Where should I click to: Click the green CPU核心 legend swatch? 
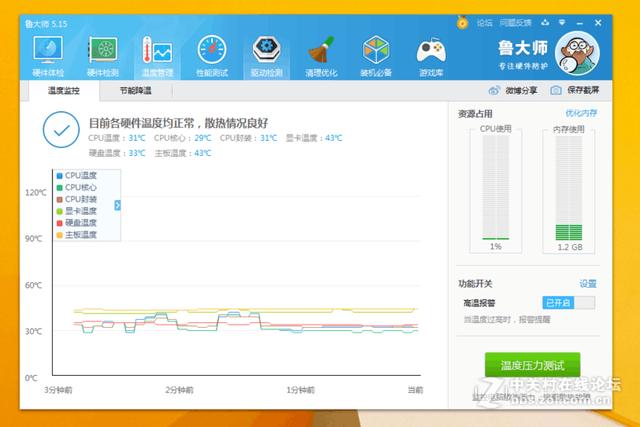click(60, 187)
